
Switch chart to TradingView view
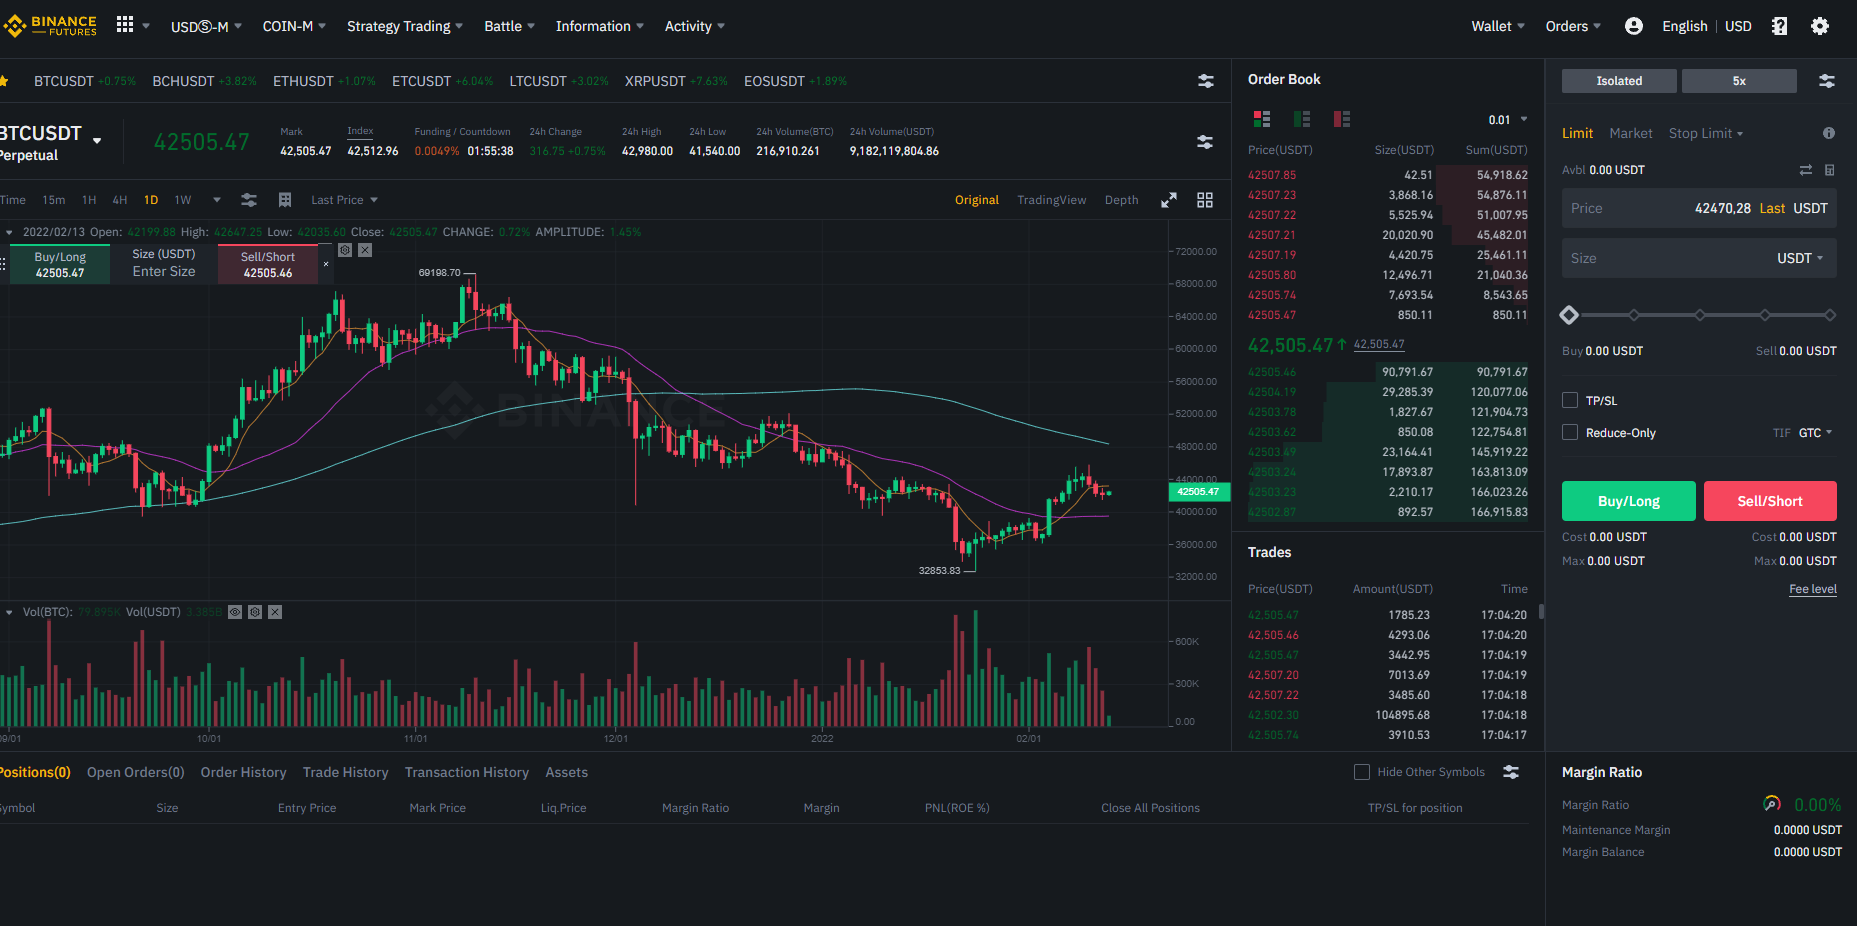pos(1051,200)
